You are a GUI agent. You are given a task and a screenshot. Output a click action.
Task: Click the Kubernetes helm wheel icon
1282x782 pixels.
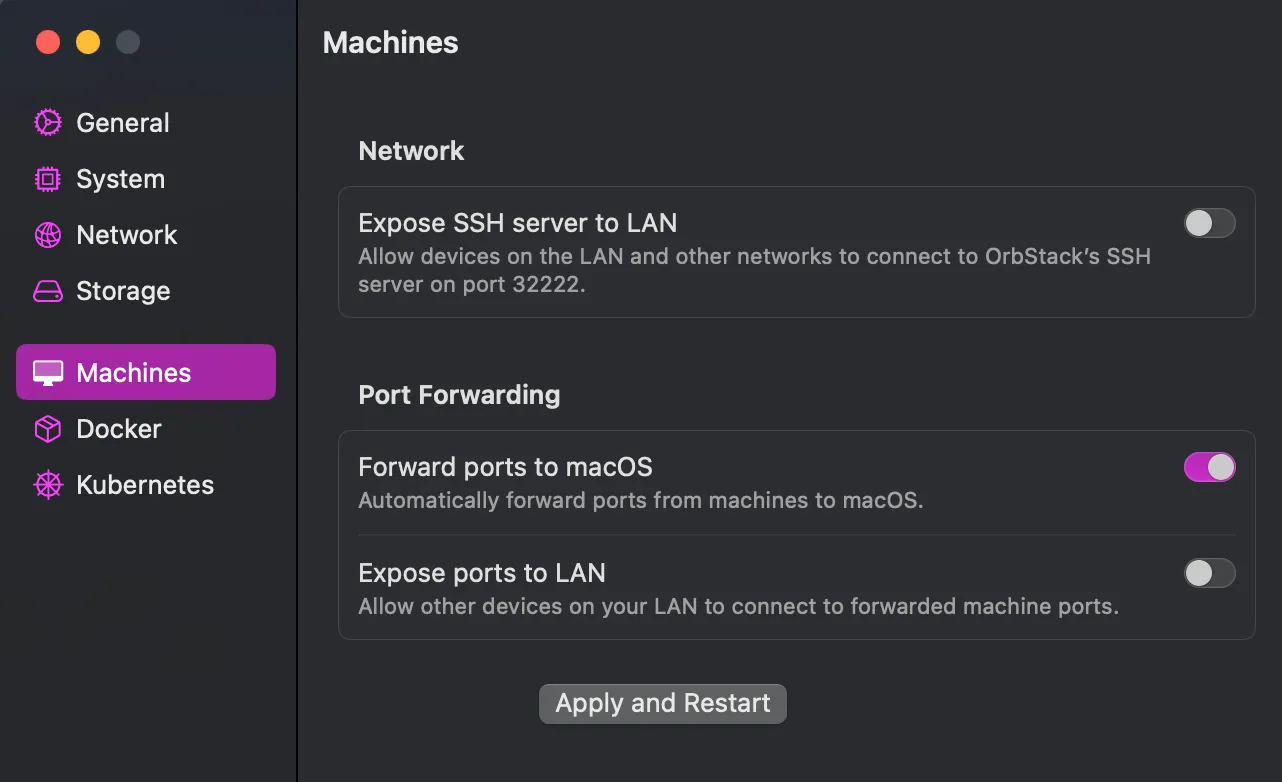(48, 485)
